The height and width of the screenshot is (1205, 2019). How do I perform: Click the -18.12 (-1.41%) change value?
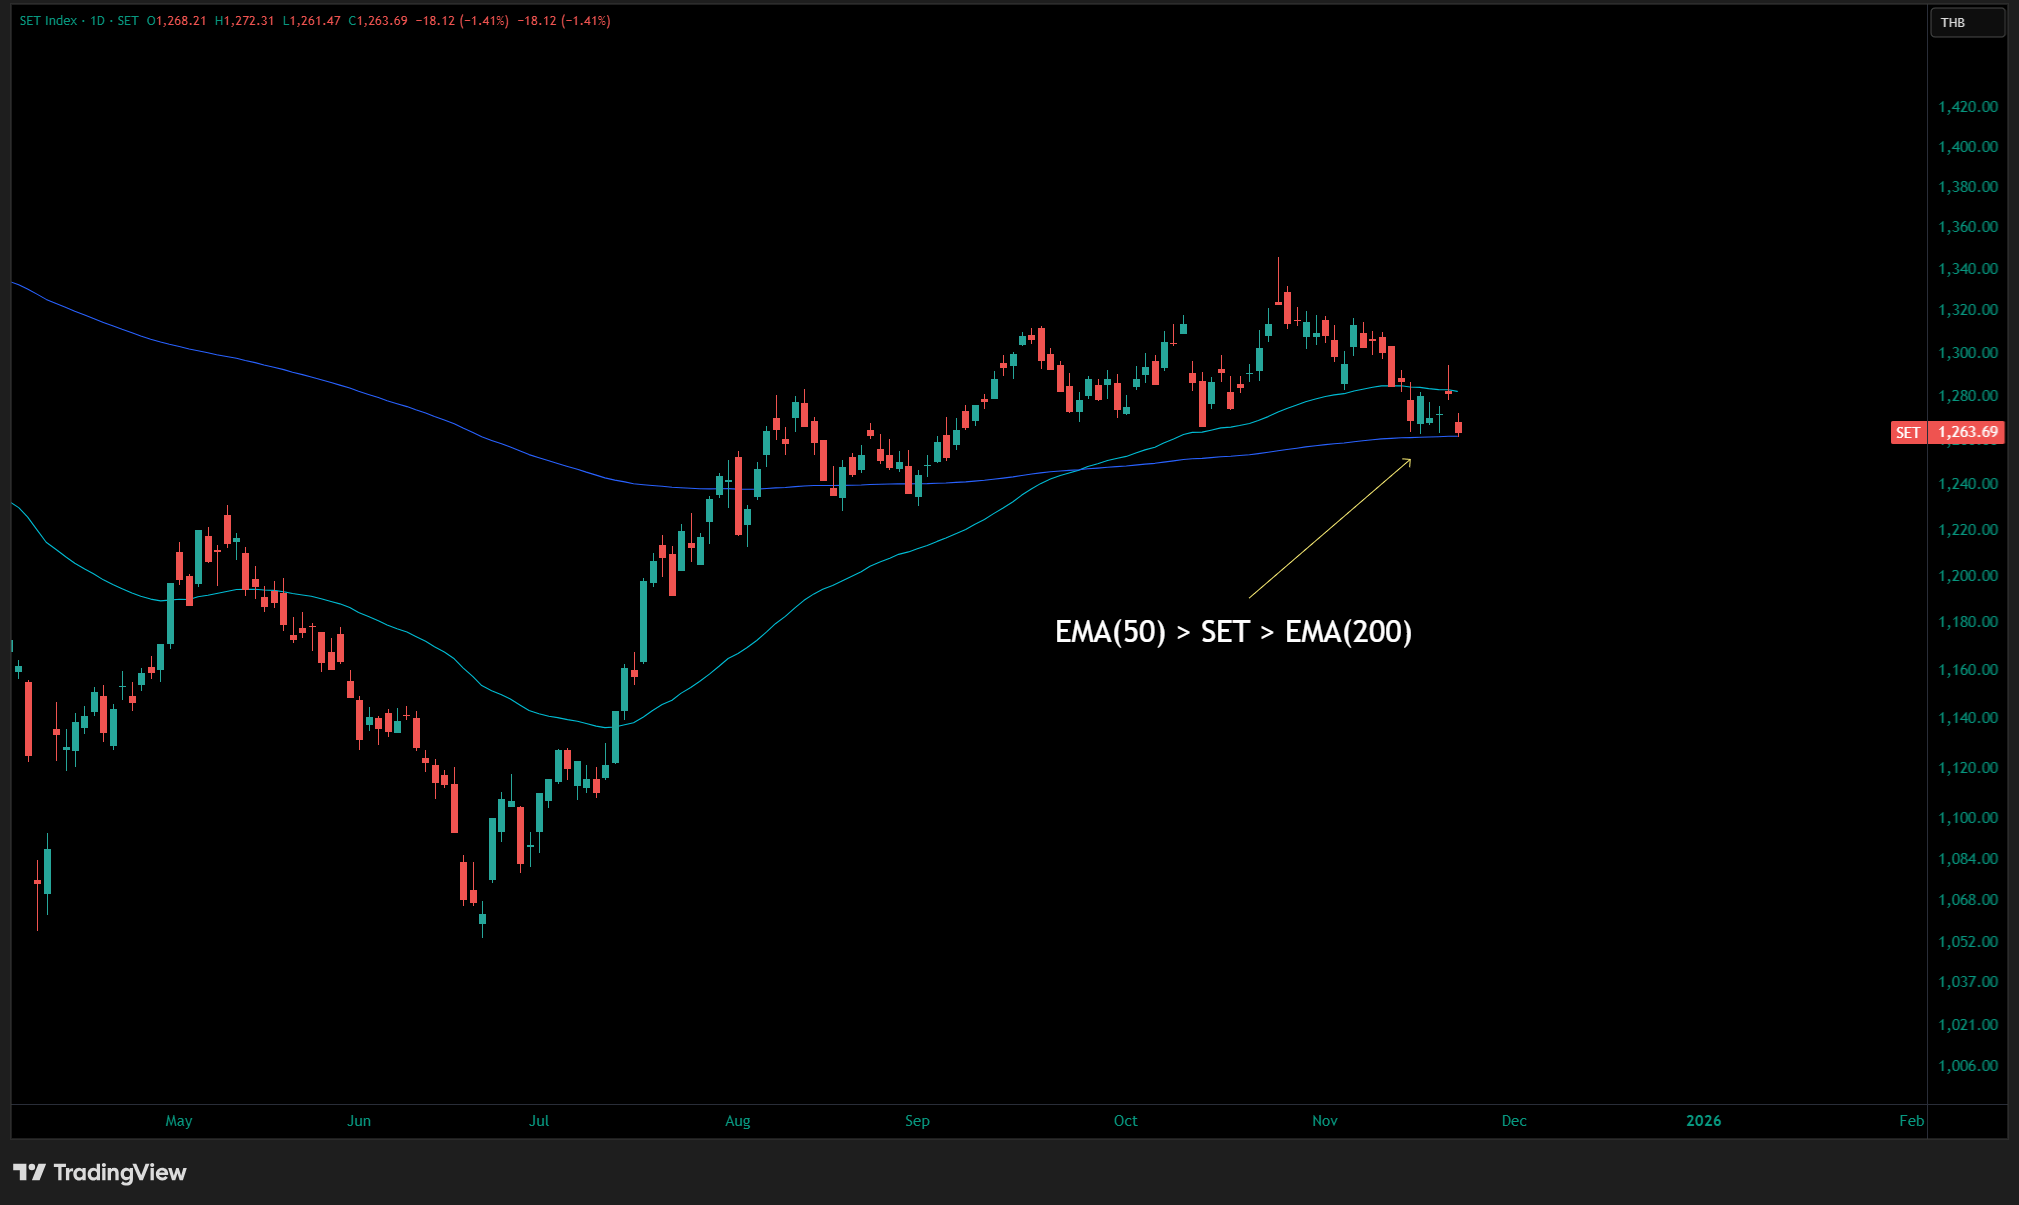click(462, 21)
